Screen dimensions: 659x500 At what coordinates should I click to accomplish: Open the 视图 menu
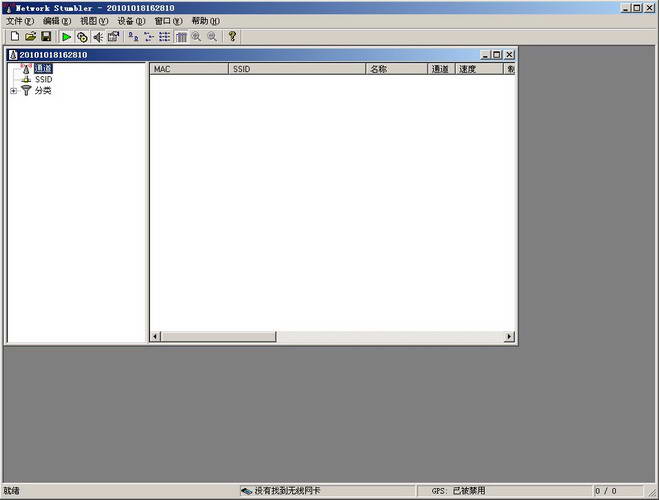tap(94, 21)
